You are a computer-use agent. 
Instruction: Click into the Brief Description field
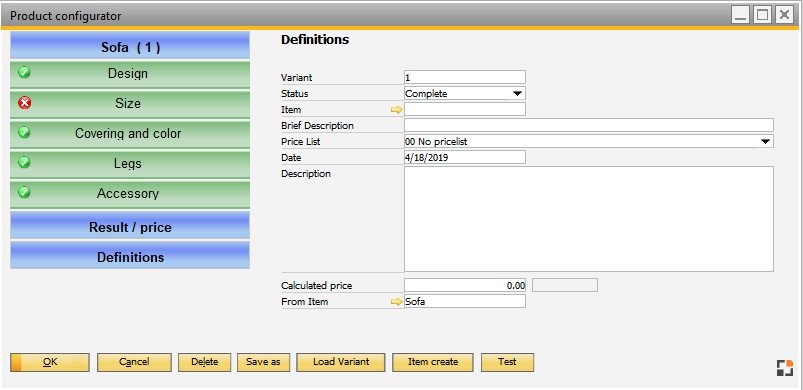(x=589, y=125)
